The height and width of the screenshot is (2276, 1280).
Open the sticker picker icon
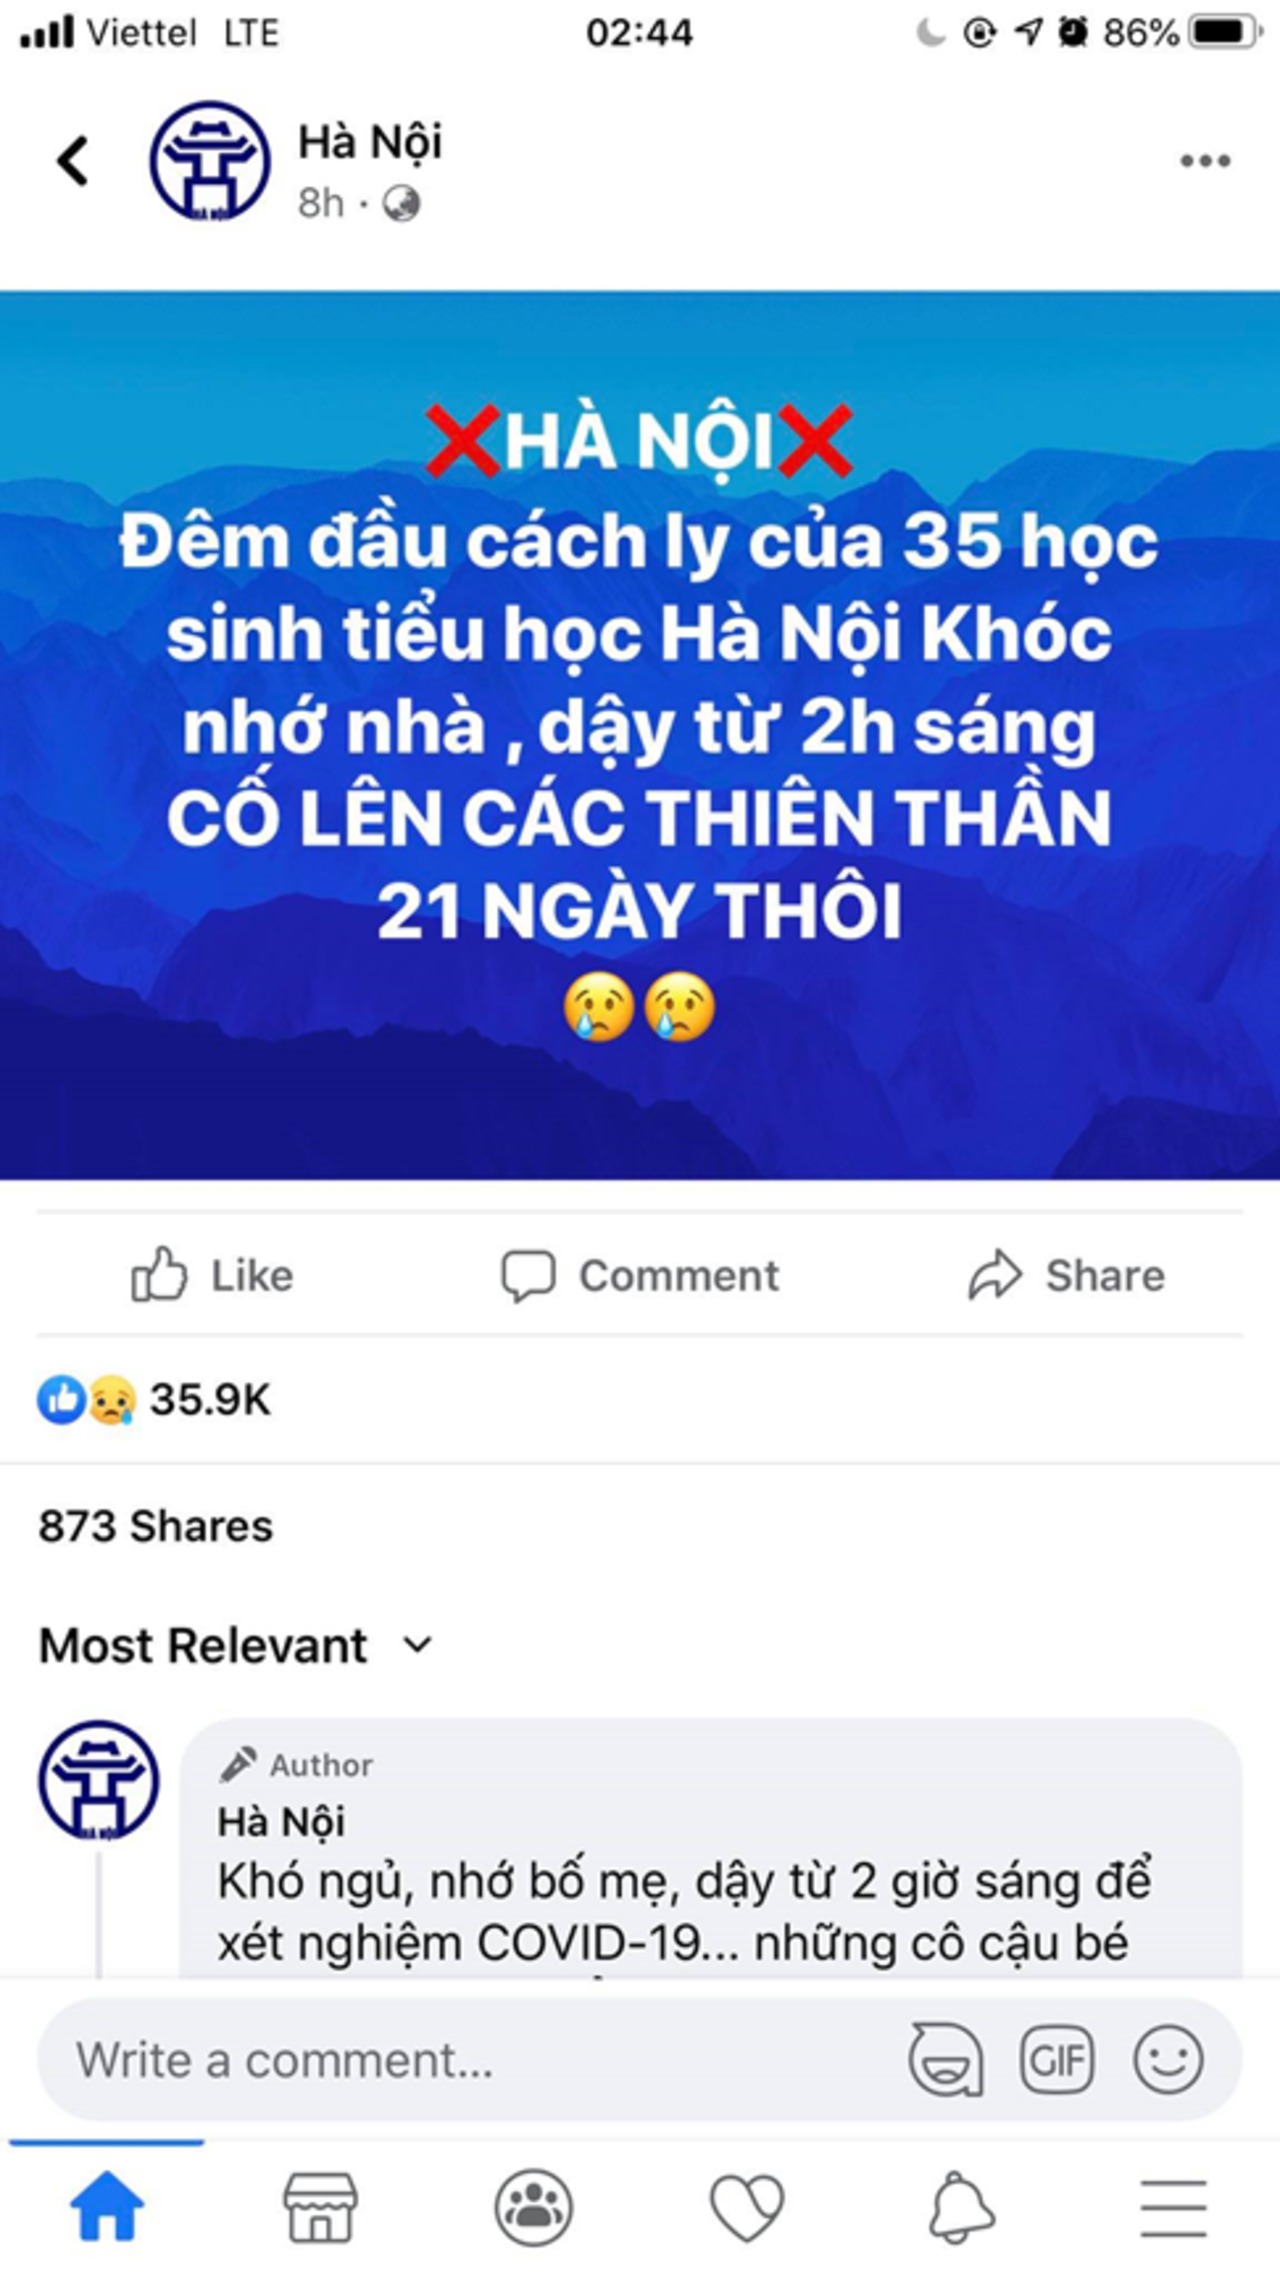pyautogui.click(x=945, y=2059)
